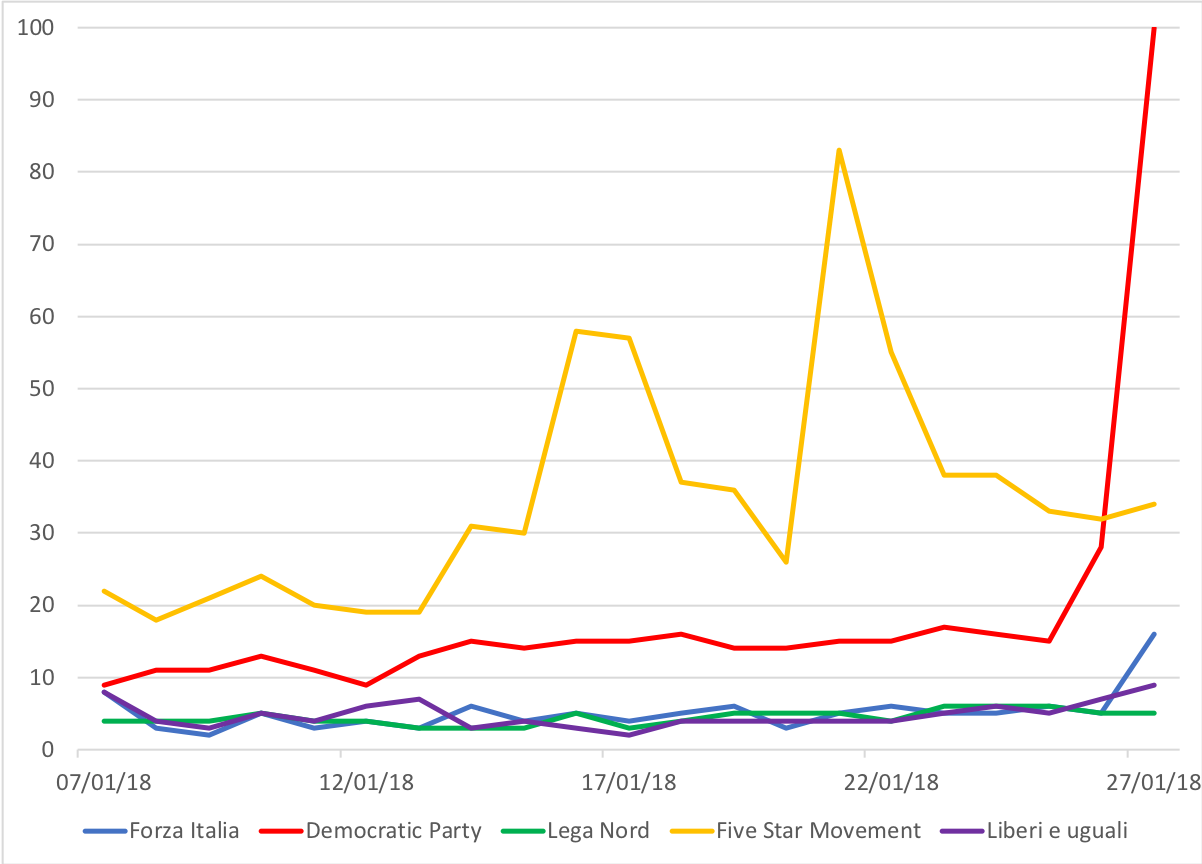Click the red line's peak at 100
Screen dimensions: 1202x864
coord(1154,29)
